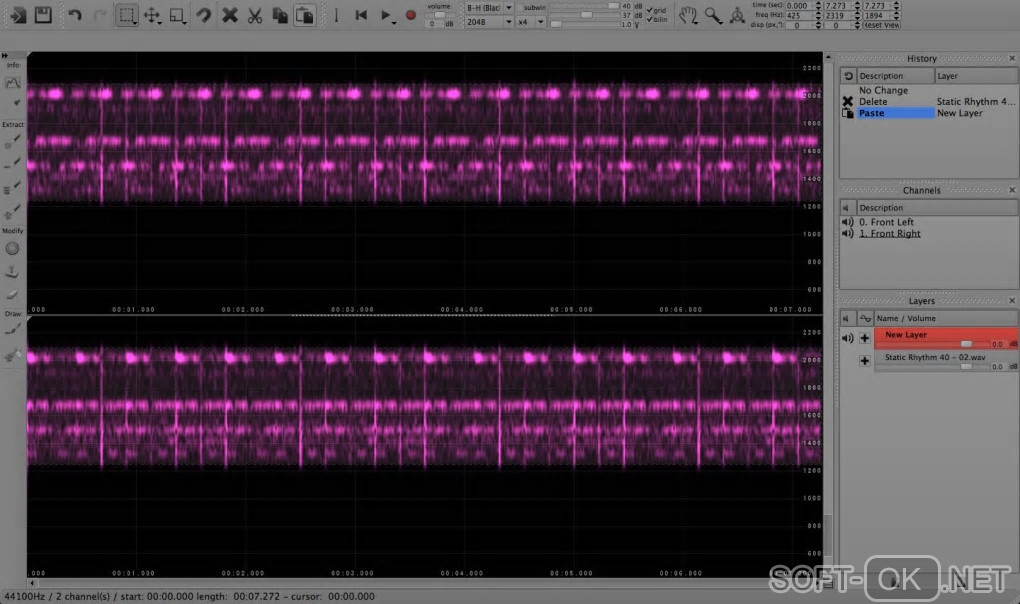1020x604 pixels.
Task: Select the hand pan tool
Action: pos(688,15)
